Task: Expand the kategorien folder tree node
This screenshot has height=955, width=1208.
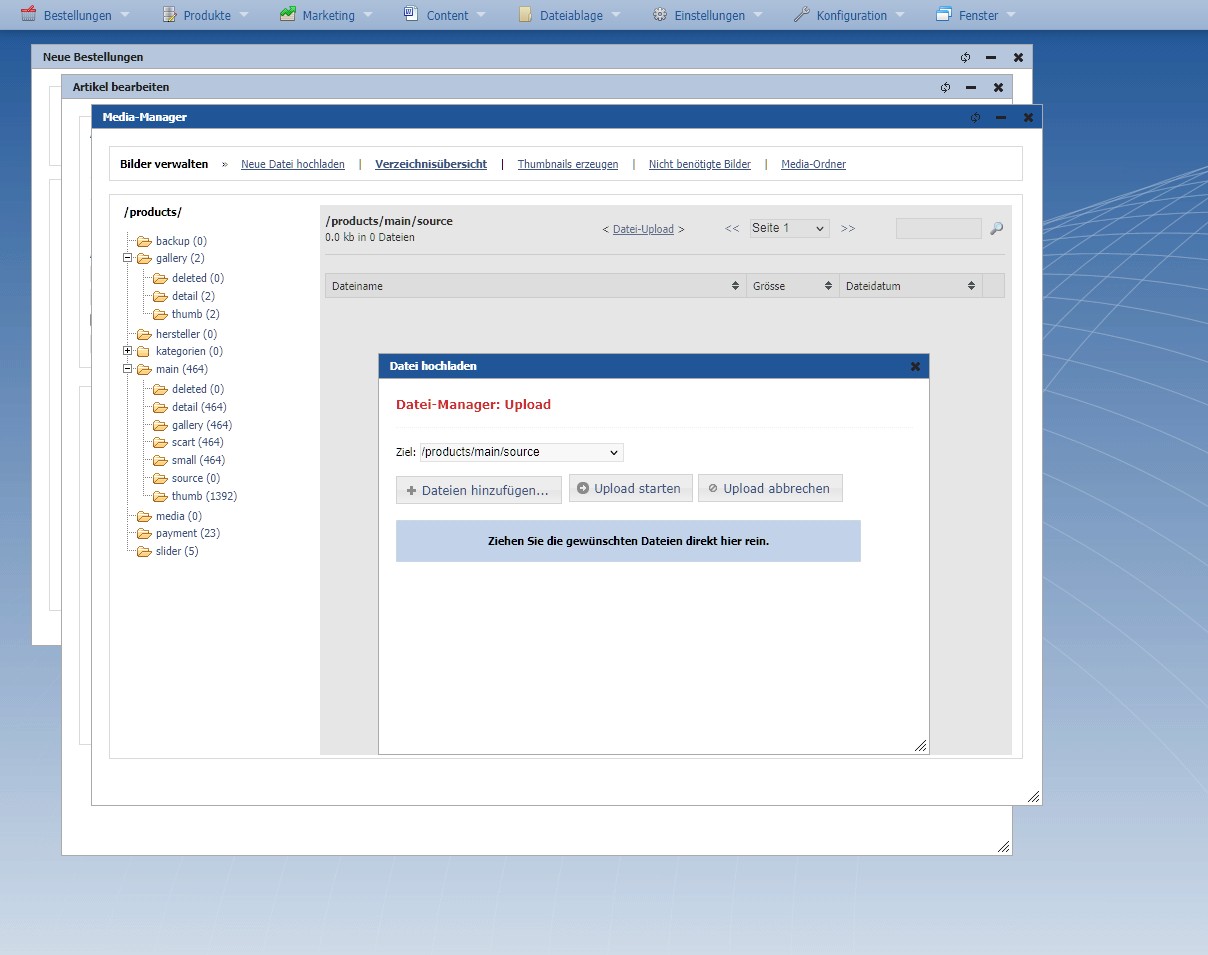Action: point(128,351)
